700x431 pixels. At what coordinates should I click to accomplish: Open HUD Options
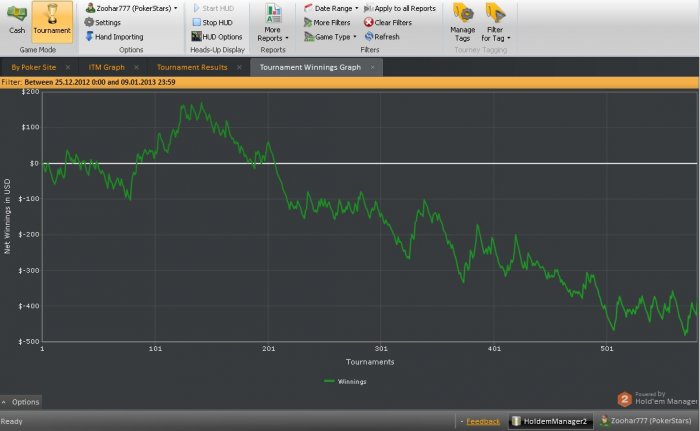[215, 36]
